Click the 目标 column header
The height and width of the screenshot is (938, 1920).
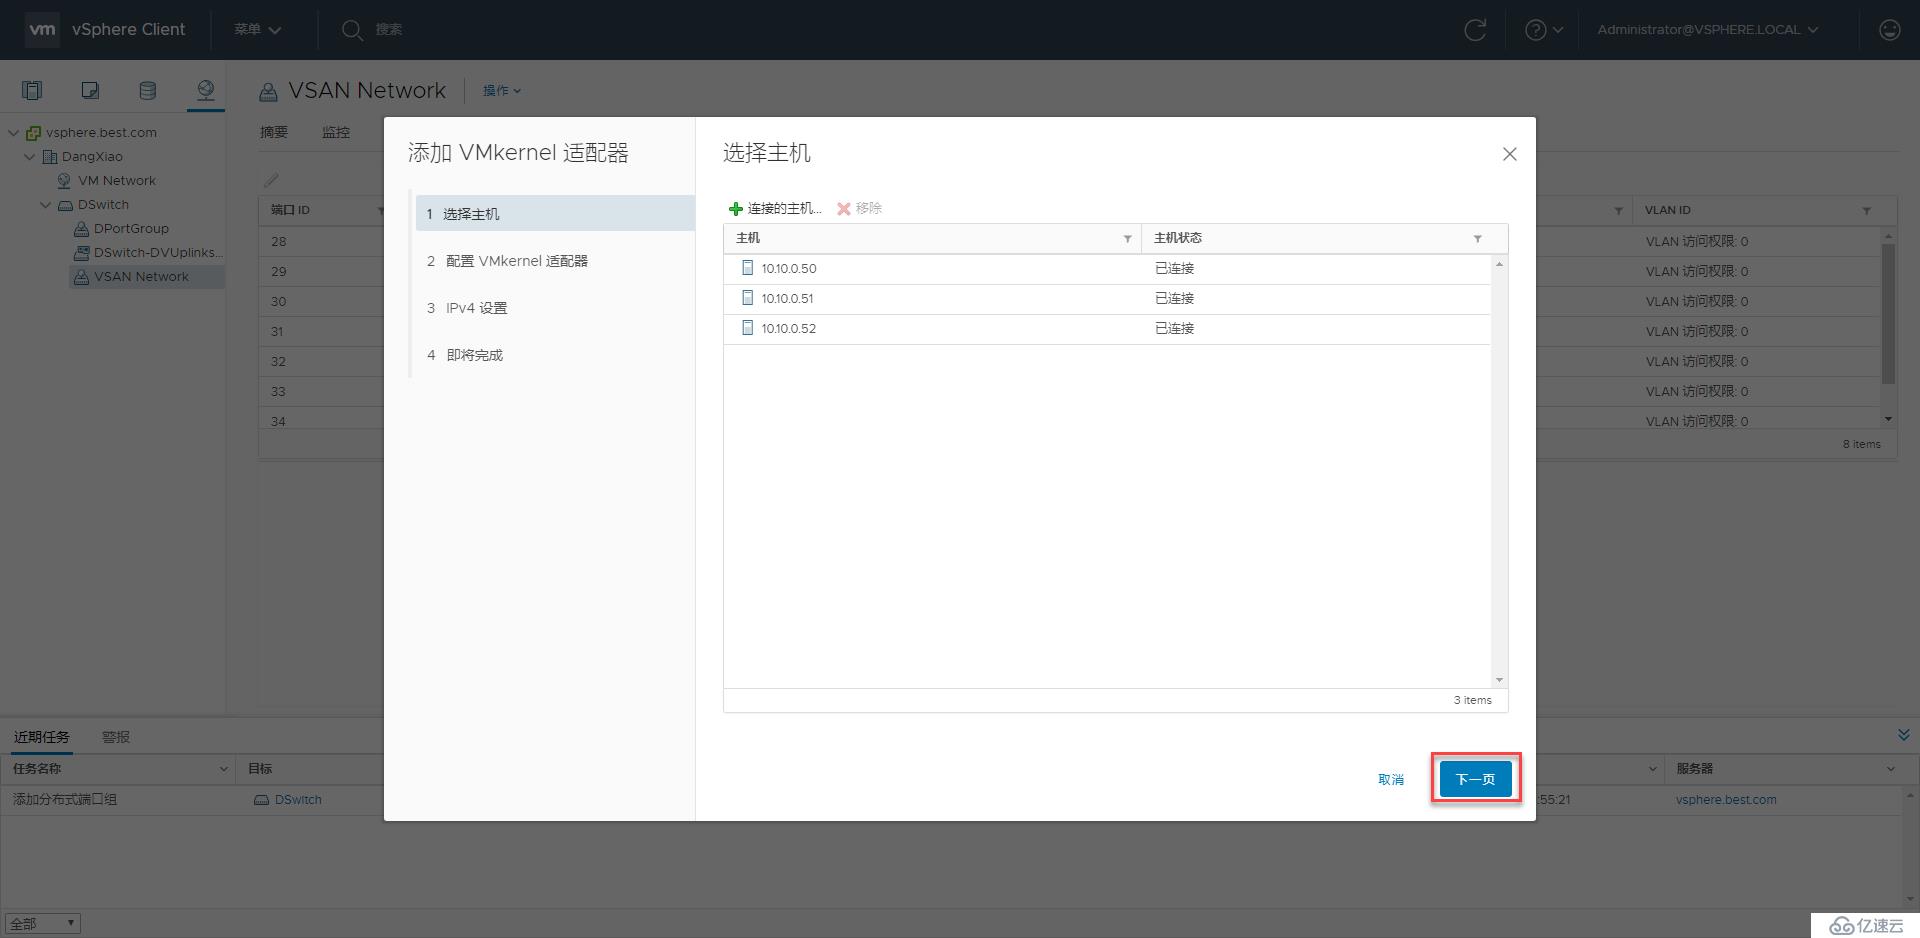click(260, 769)
